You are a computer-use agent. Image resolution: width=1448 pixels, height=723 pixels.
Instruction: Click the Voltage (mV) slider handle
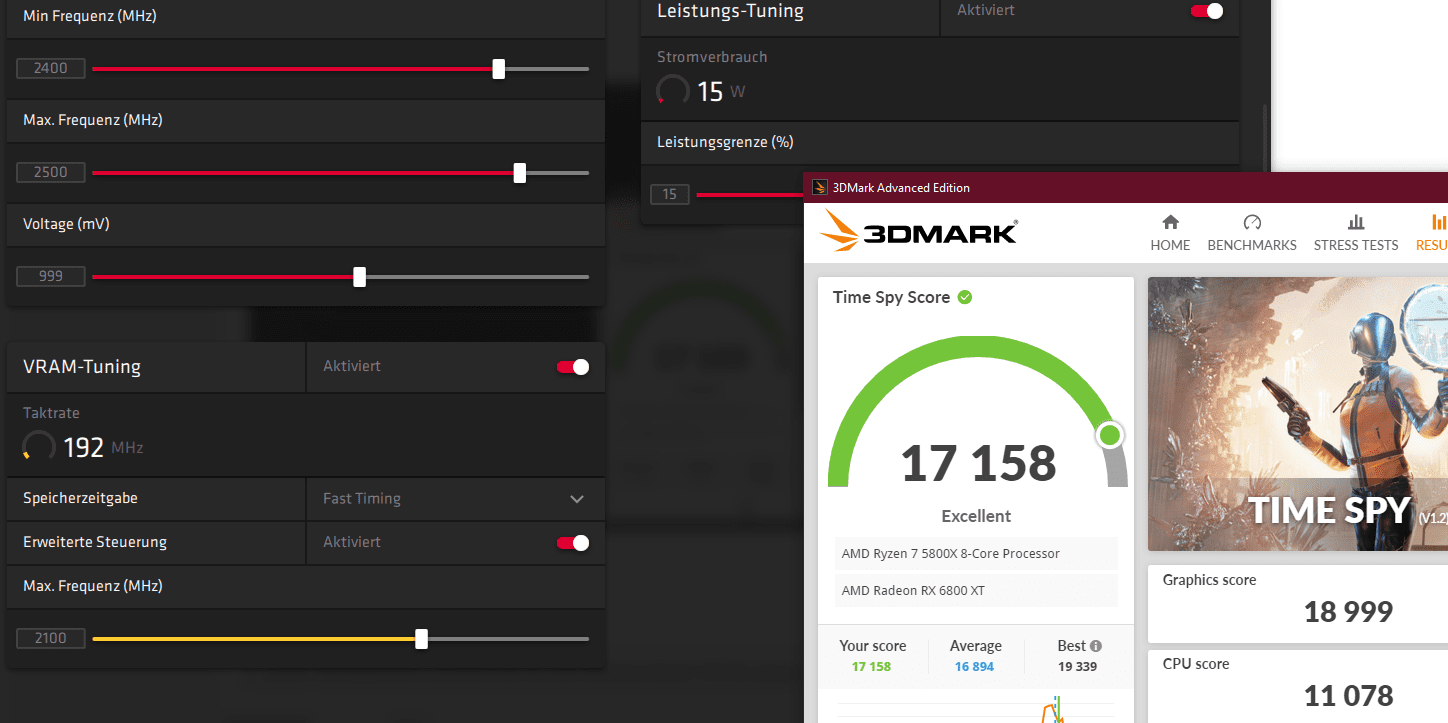click(360, 276)
